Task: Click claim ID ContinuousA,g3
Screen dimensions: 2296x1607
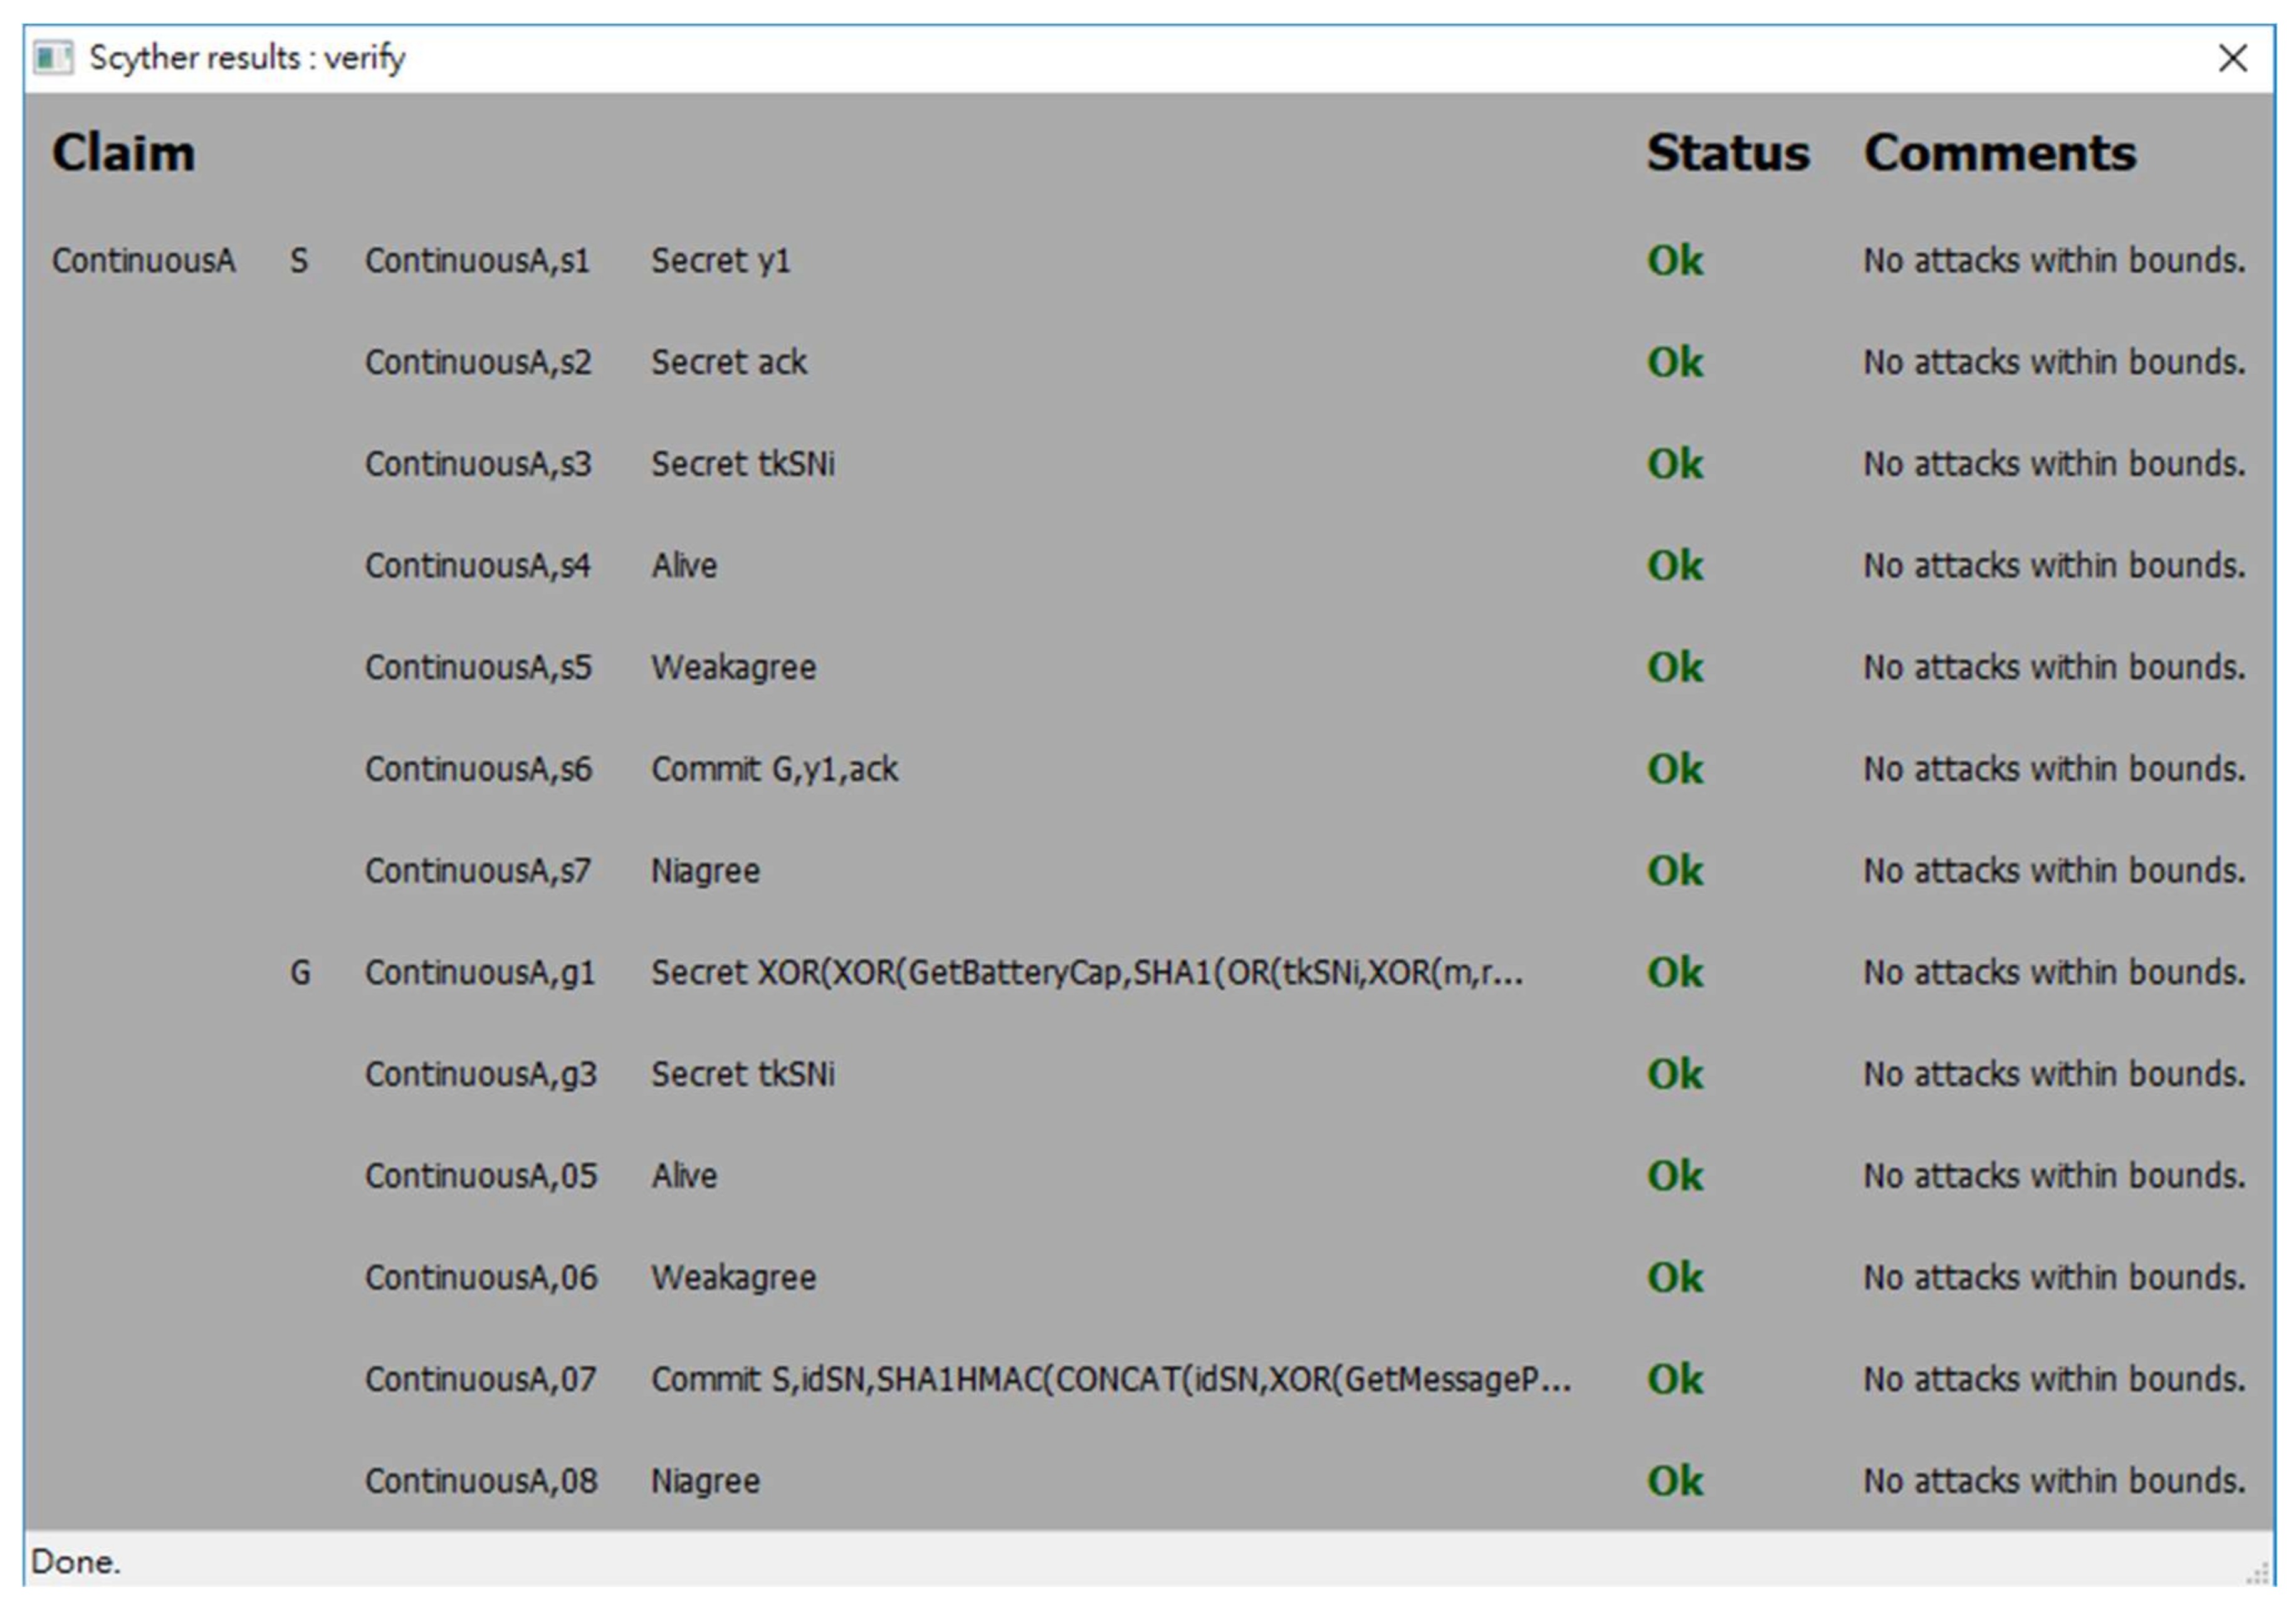Action: point(480,1074)
